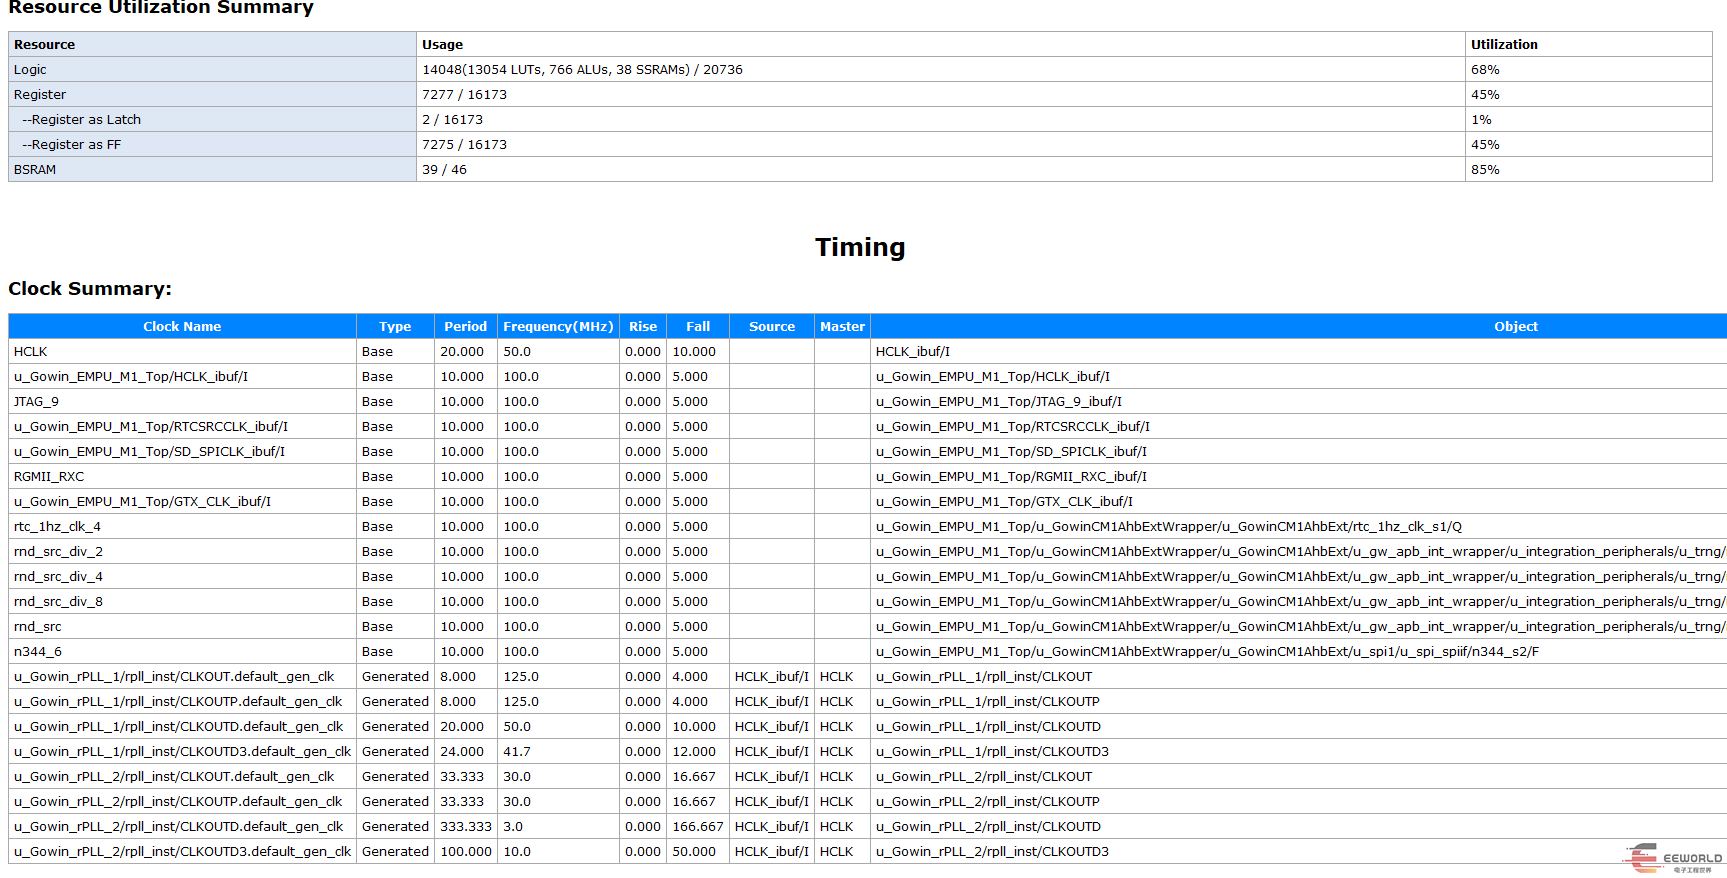
Task: Select rPLL_1 CLKOUT.default_gen_clk clock name
Action: tap(182, 676)
